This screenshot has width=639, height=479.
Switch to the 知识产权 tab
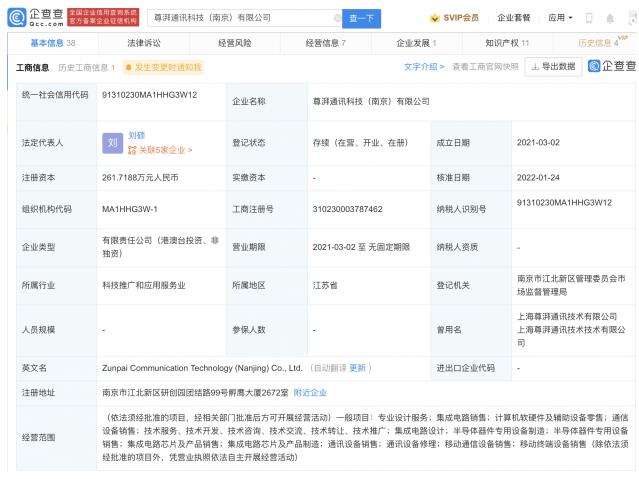pos(507,43)
